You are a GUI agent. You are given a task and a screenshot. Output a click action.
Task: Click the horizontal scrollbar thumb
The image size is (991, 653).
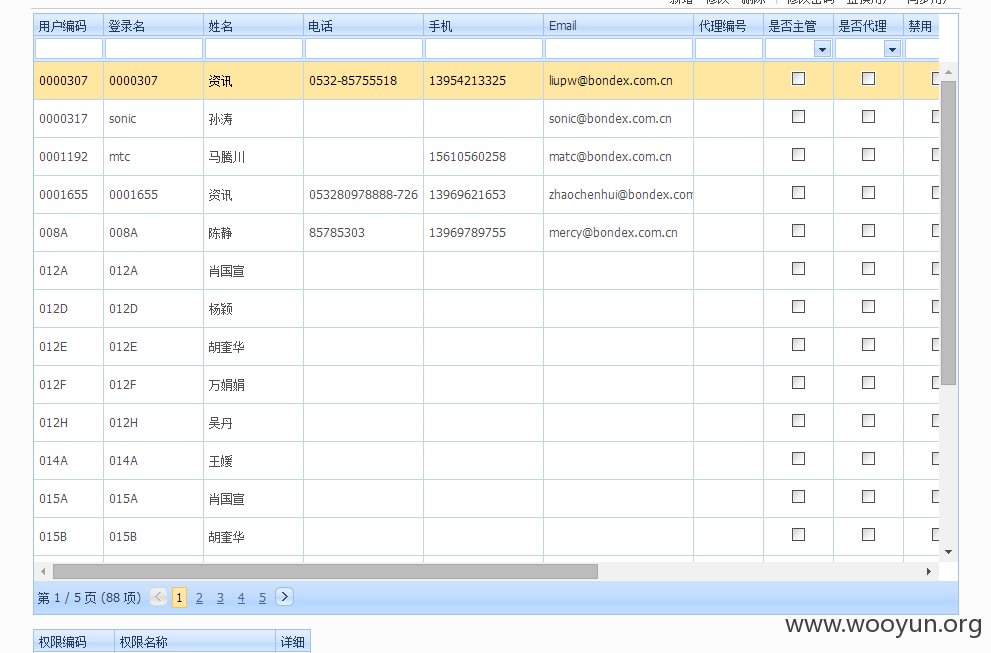tap(325, 571)
